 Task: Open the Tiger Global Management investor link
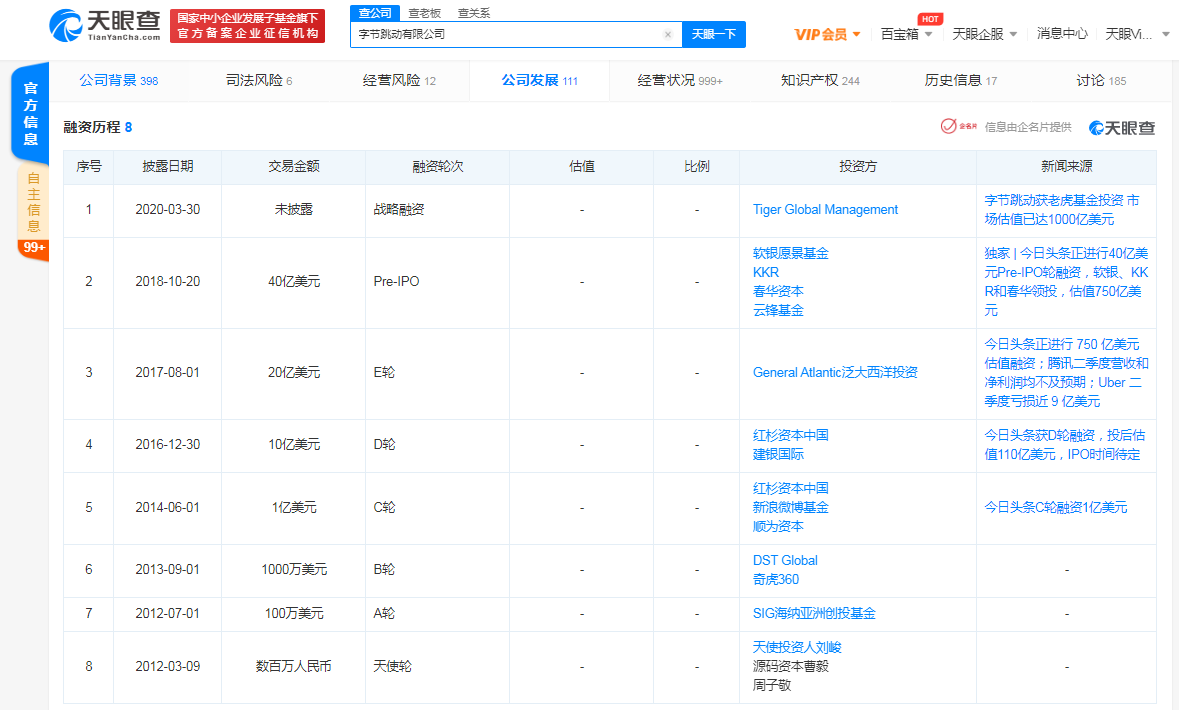coord(825,209)
